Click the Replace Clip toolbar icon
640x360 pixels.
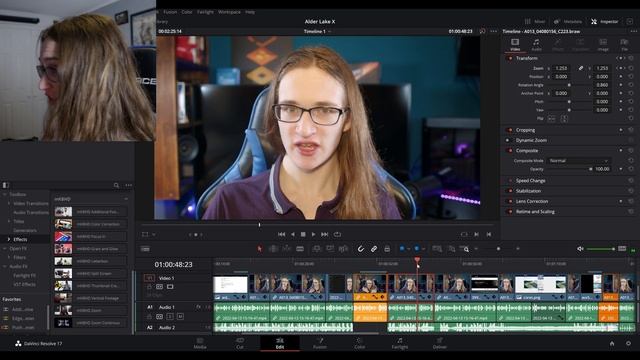pos(343,249)
